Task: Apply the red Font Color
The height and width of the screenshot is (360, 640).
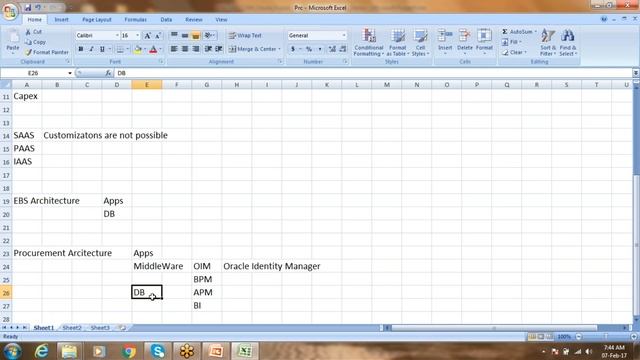Action: [x=153, y=49]
